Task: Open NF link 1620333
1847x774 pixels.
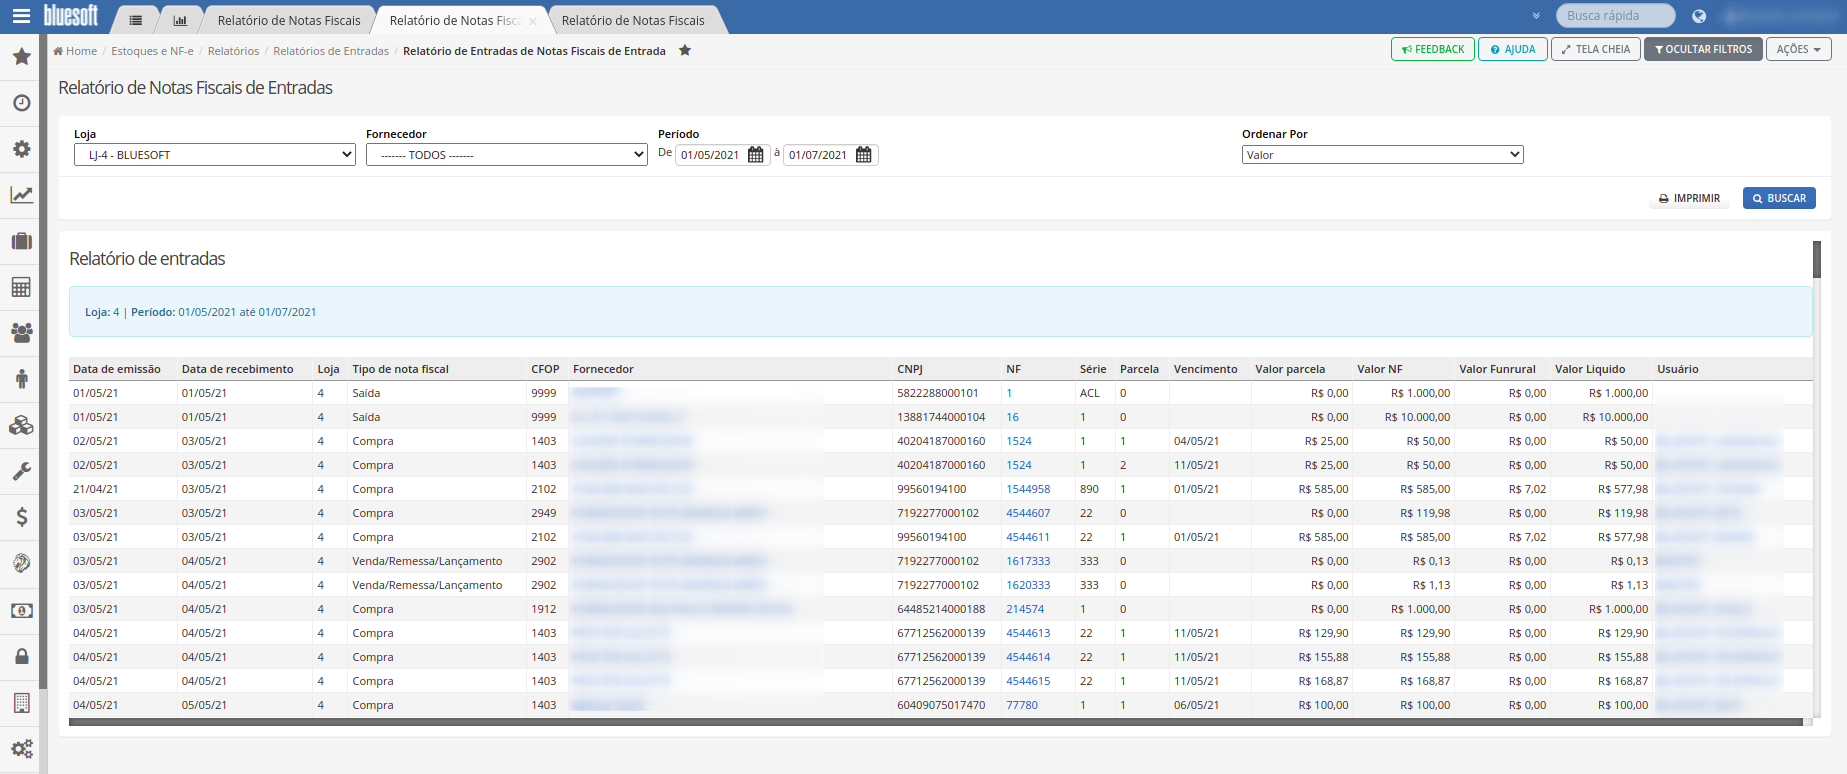Action: (x=1028, y=585)
